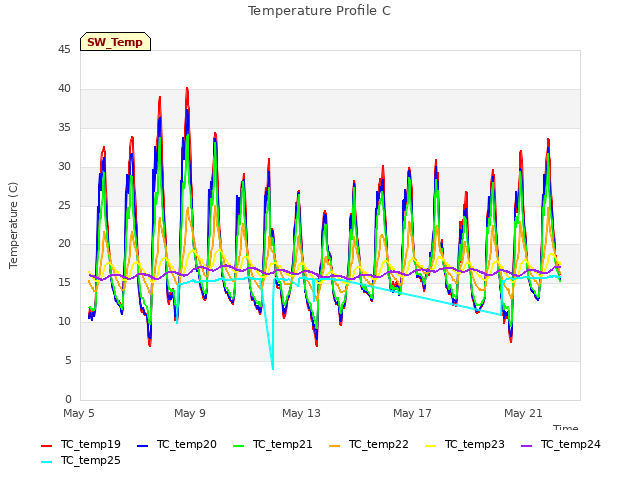Toggle TC_temp19 series in legend

pyautogui.click(x=81, y=444)
